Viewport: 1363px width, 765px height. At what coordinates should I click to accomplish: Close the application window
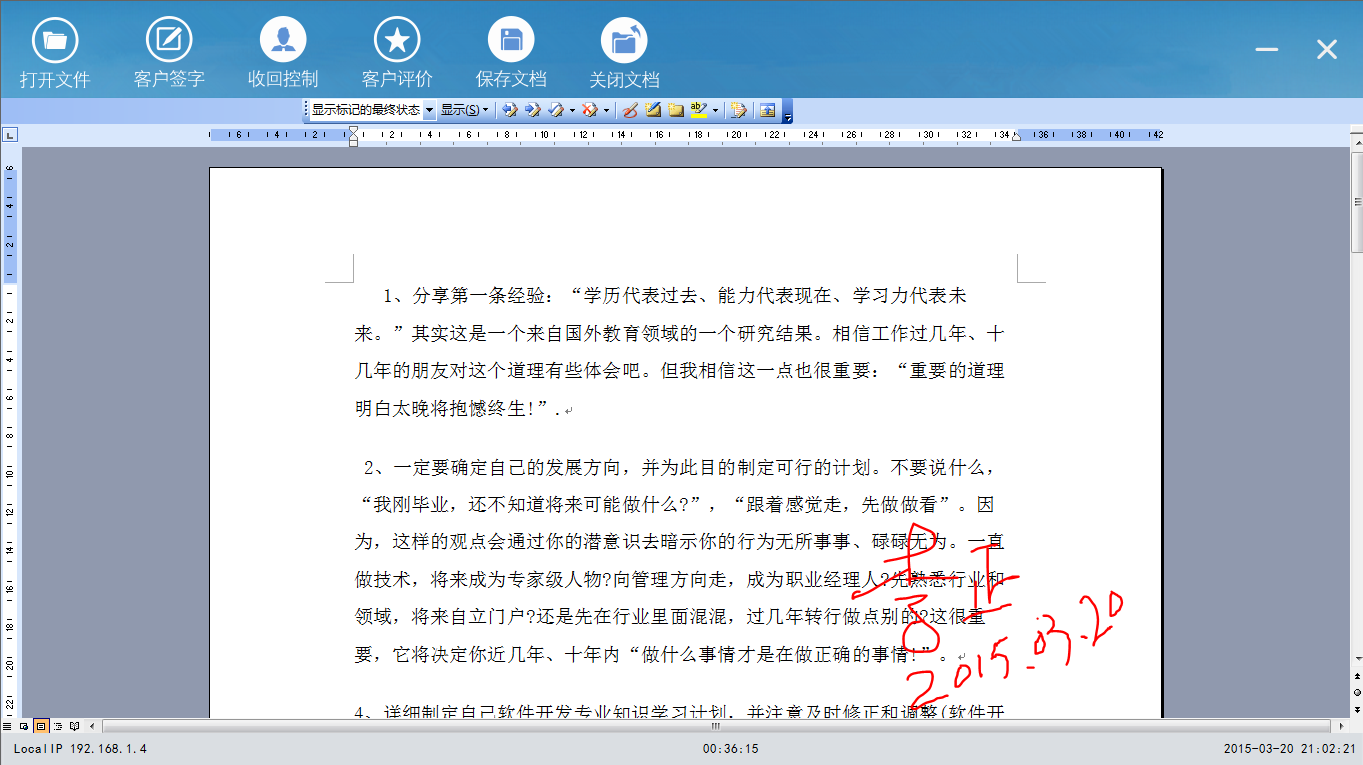coord(1327,49)
